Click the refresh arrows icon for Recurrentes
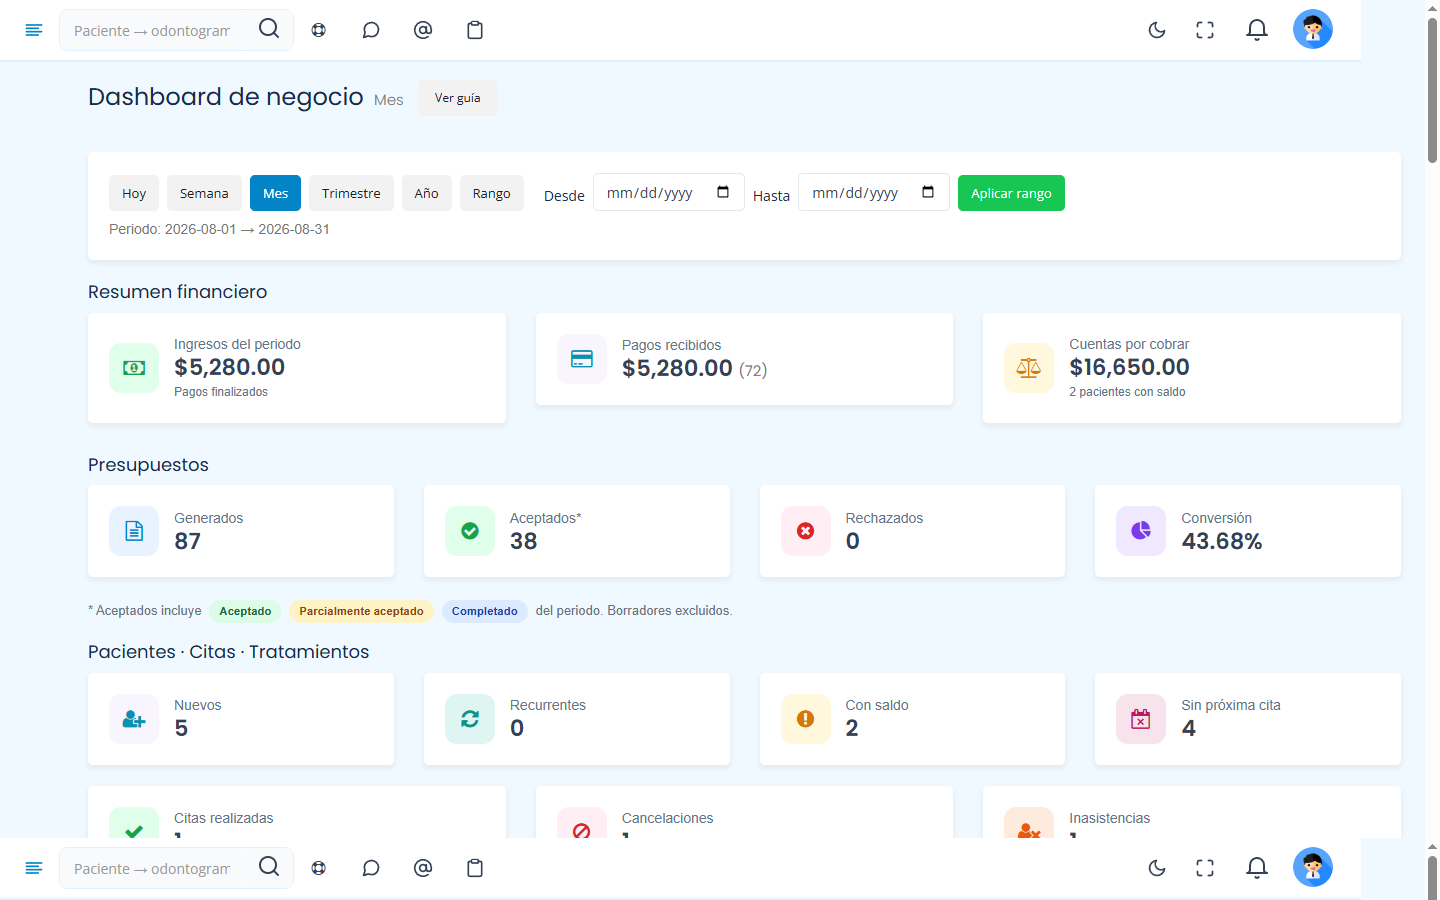1440x900 pixels. point(470,719)
